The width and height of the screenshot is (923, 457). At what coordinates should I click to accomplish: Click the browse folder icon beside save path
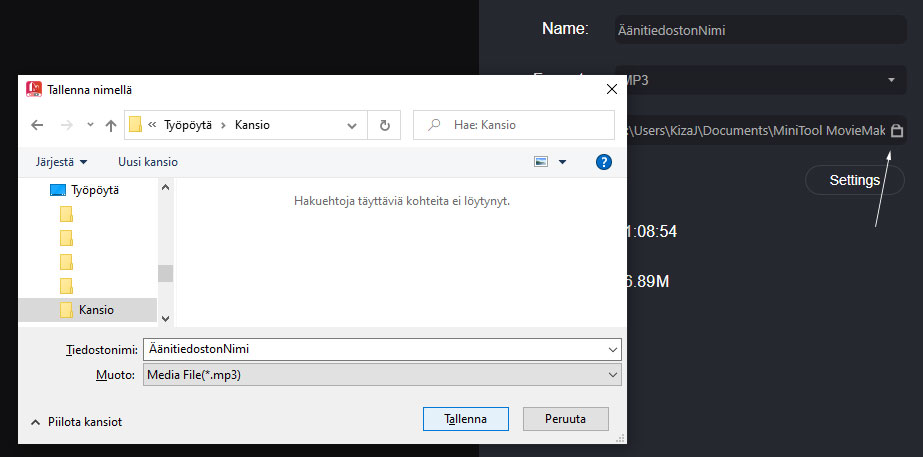point(897,130)
